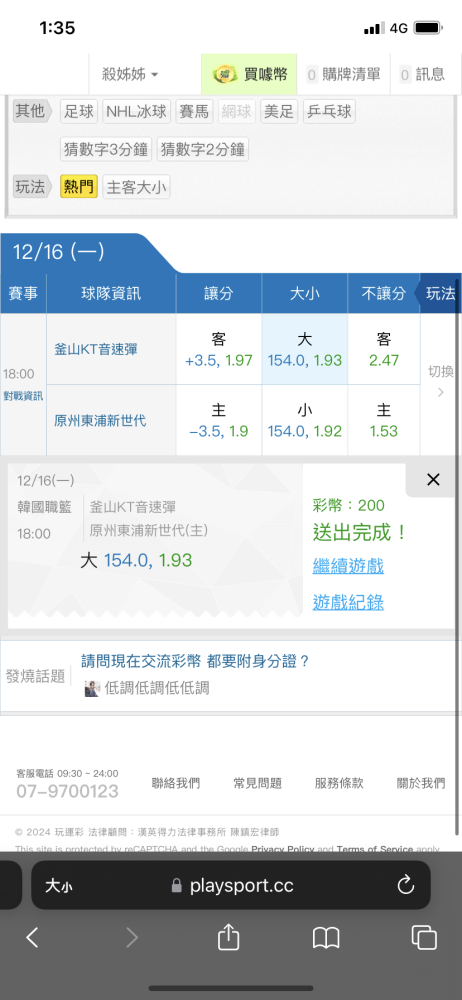Open 常見問題 footer link
This screenshot has width=462, height=1000.
pos(257,783)
